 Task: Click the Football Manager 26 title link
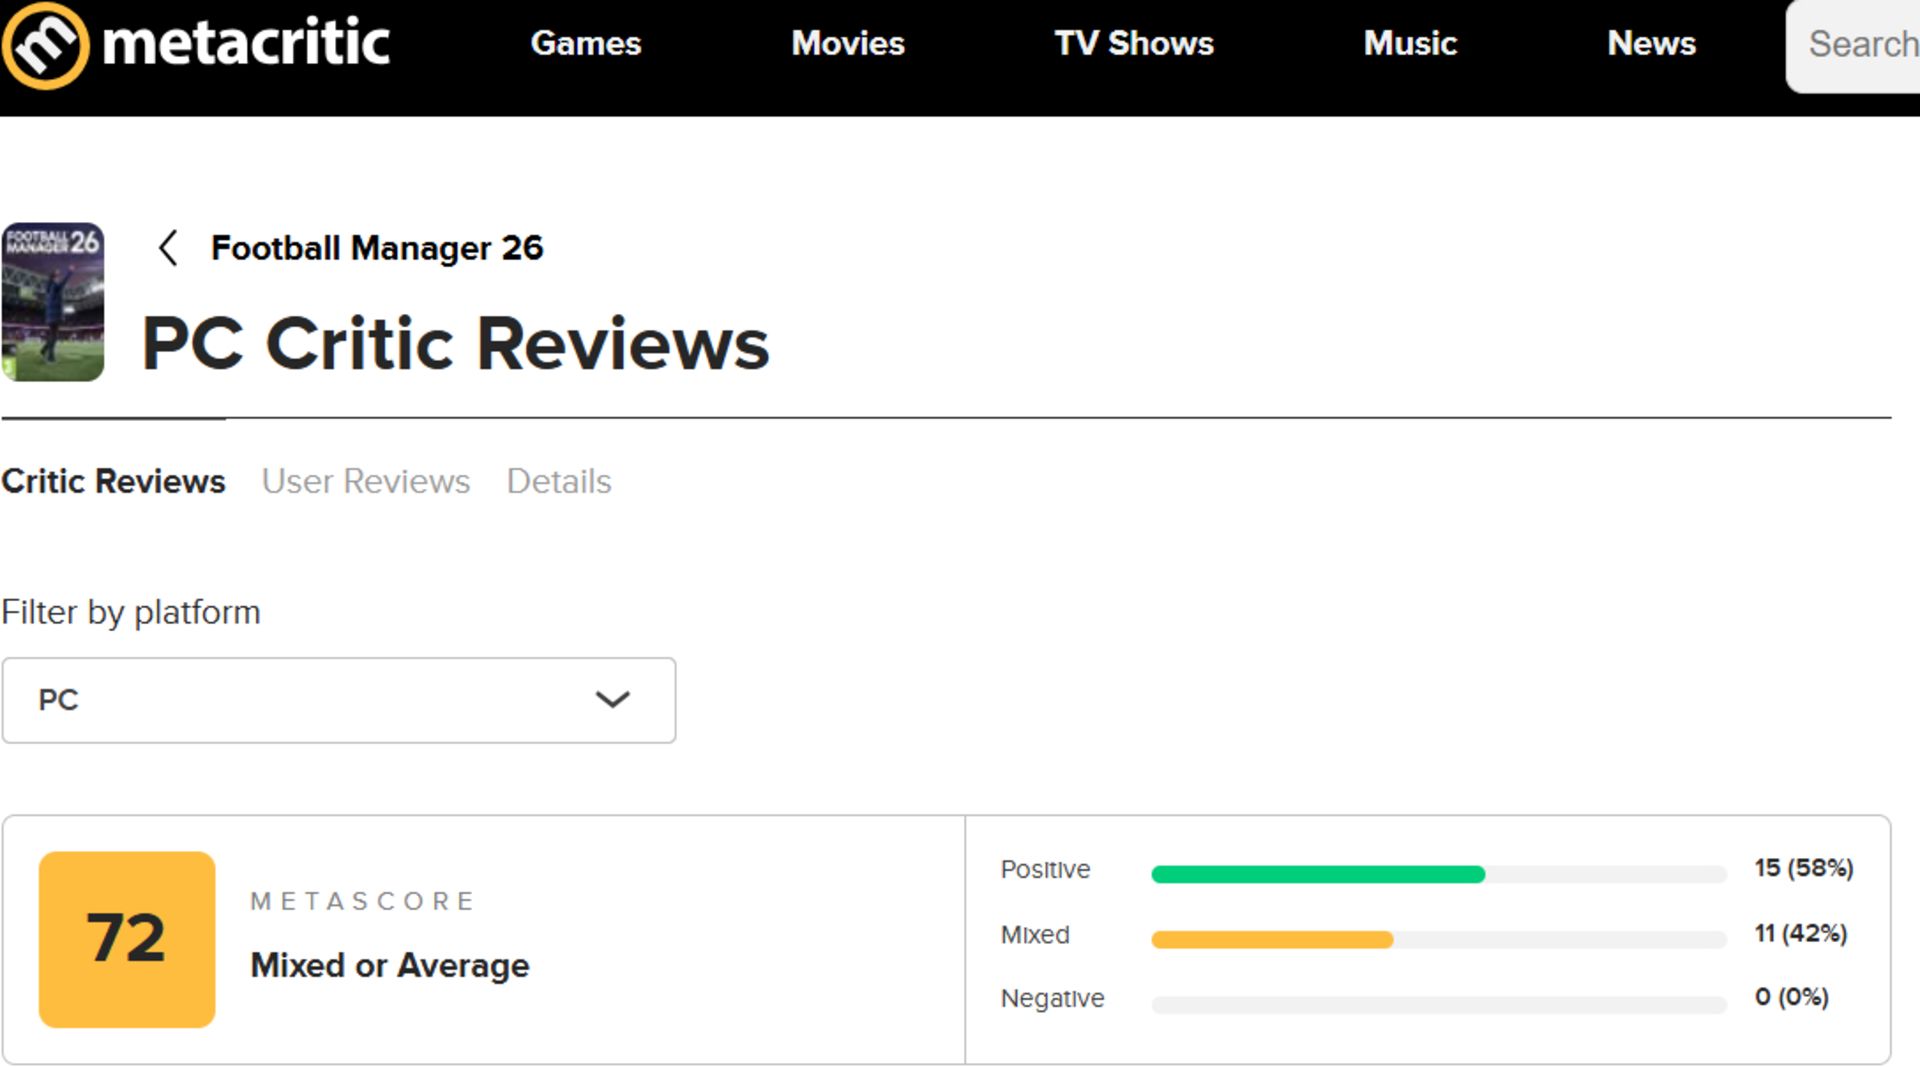pyautogui.click(x=377, y=248)
